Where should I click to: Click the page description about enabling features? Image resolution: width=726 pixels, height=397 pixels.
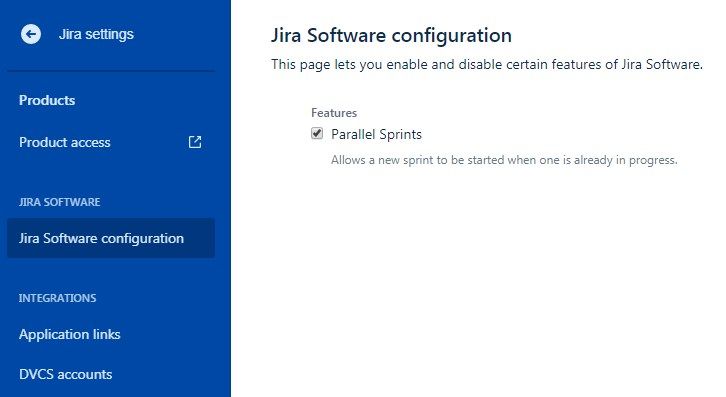(487, 64)
